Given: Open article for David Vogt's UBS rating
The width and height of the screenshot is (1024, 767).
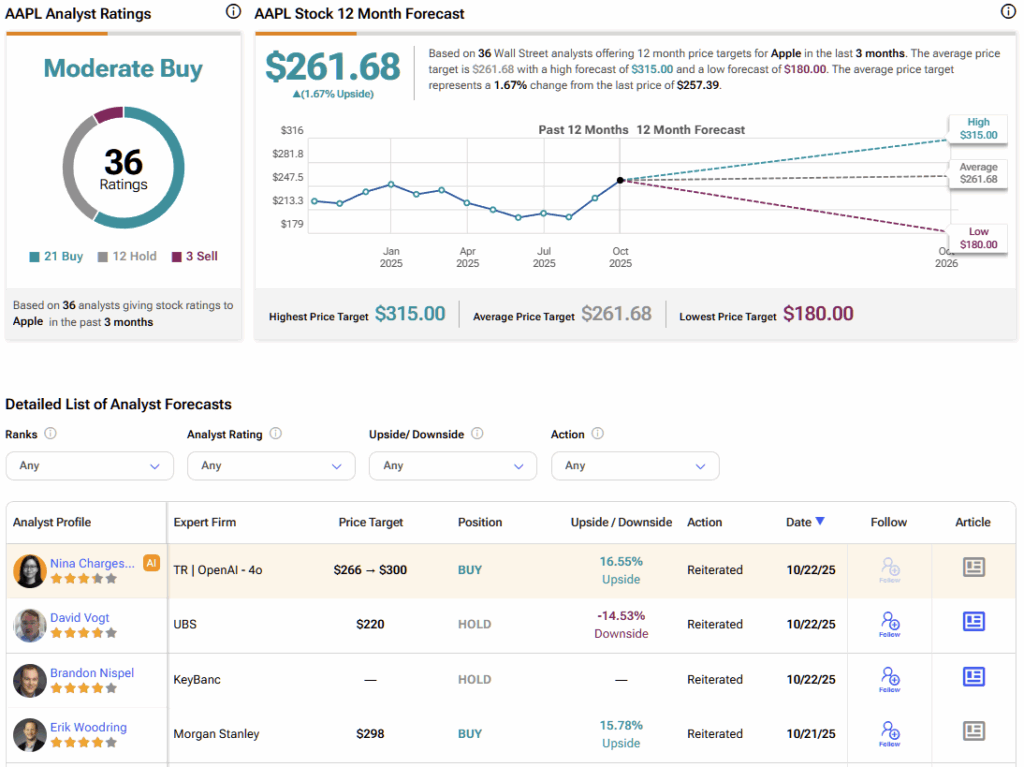Looking at the screenshot, I should [973, 622].
